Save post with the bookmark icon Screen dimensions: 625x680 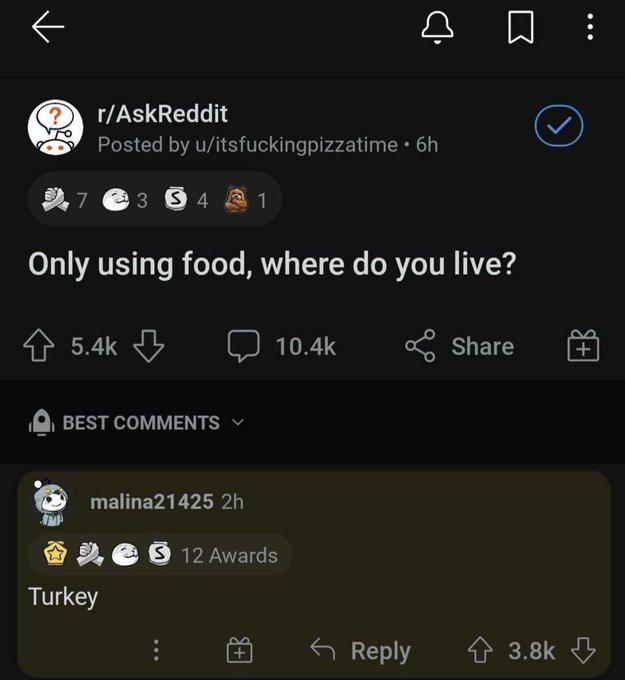point(517,30)
